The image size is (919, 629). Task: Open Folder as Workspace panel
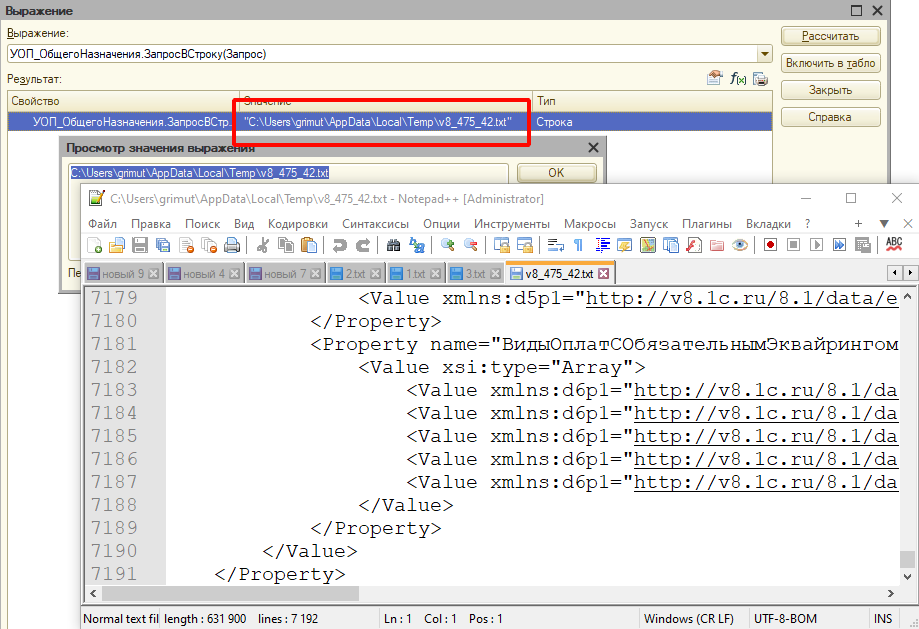(x=717, y=244)
